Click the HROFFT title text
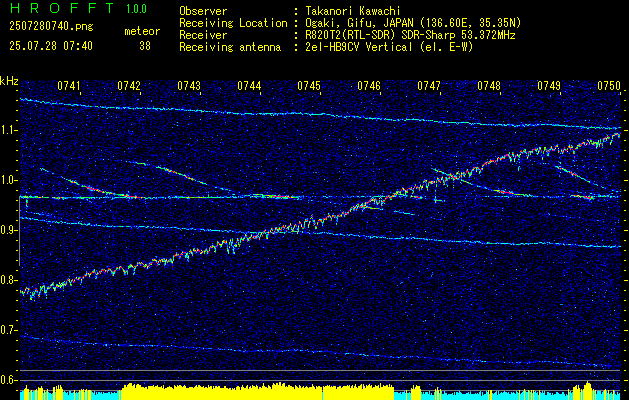Screen dimensions: 629x400 62,8
